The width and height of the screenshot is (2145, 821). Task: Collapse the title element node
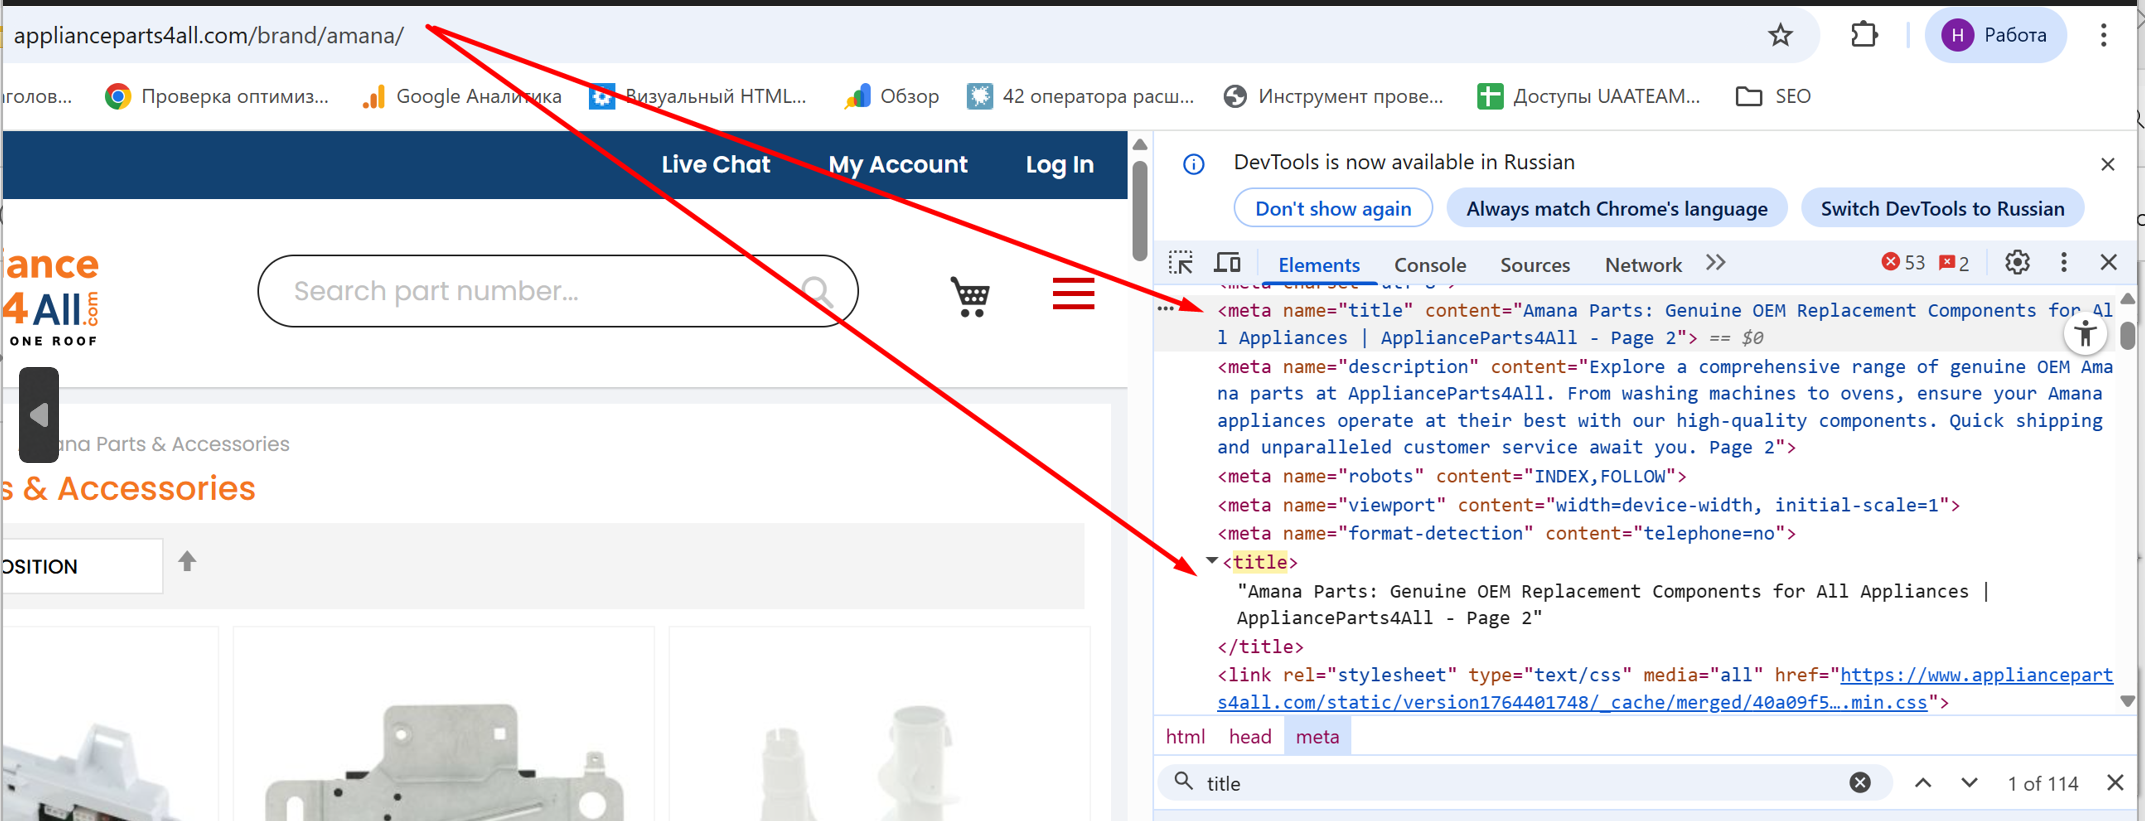pyautogui.click(x=1211, y=562)
